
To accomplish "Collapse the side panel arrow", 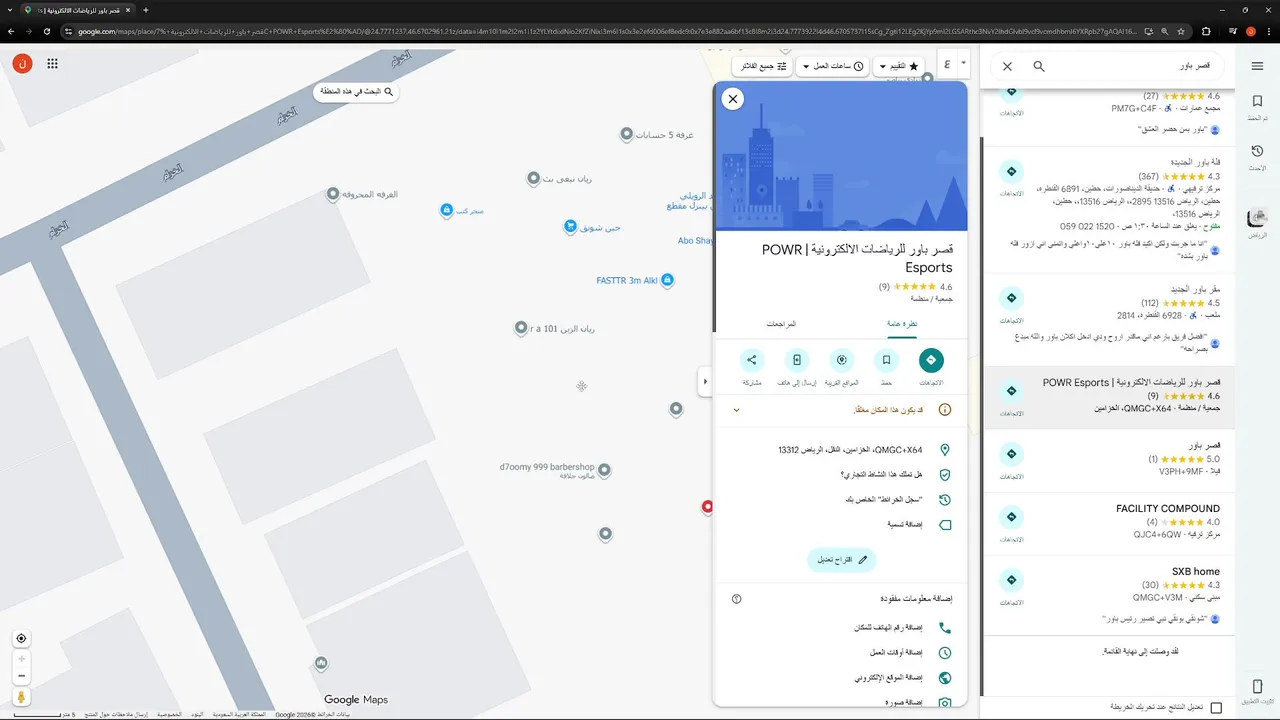I will (705, 381).
